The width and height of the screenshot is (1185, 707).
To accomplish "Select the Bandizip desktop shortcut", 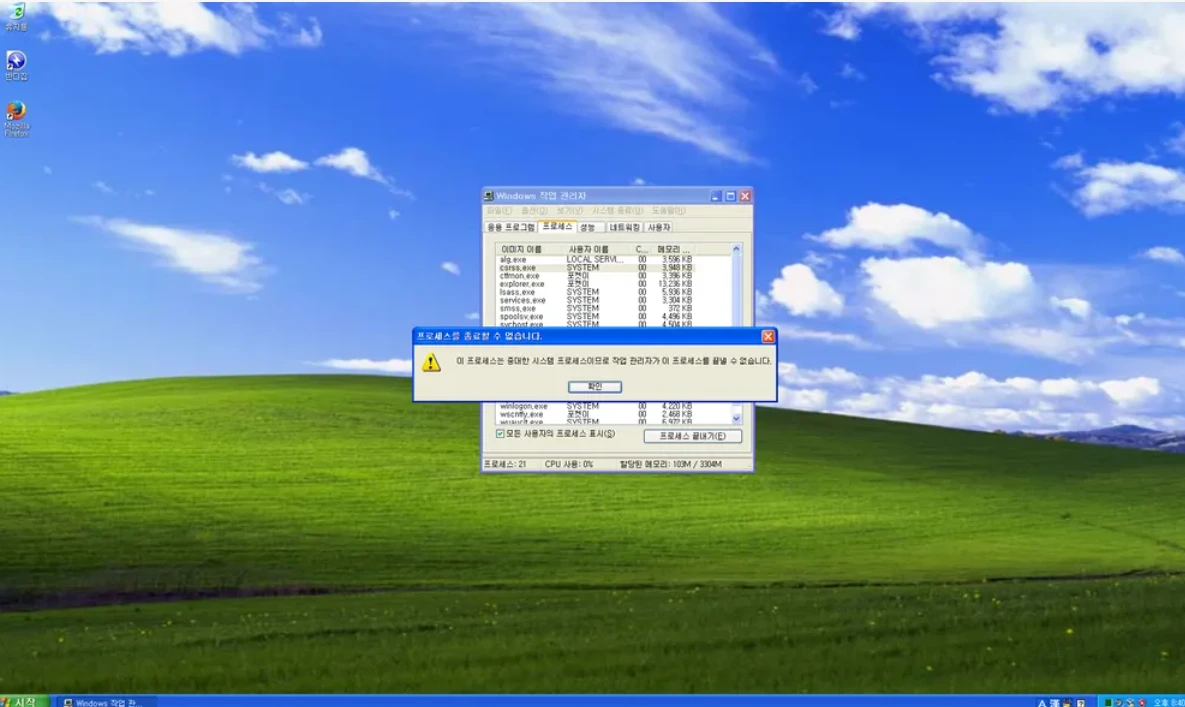I will click(x=16, y=66).
